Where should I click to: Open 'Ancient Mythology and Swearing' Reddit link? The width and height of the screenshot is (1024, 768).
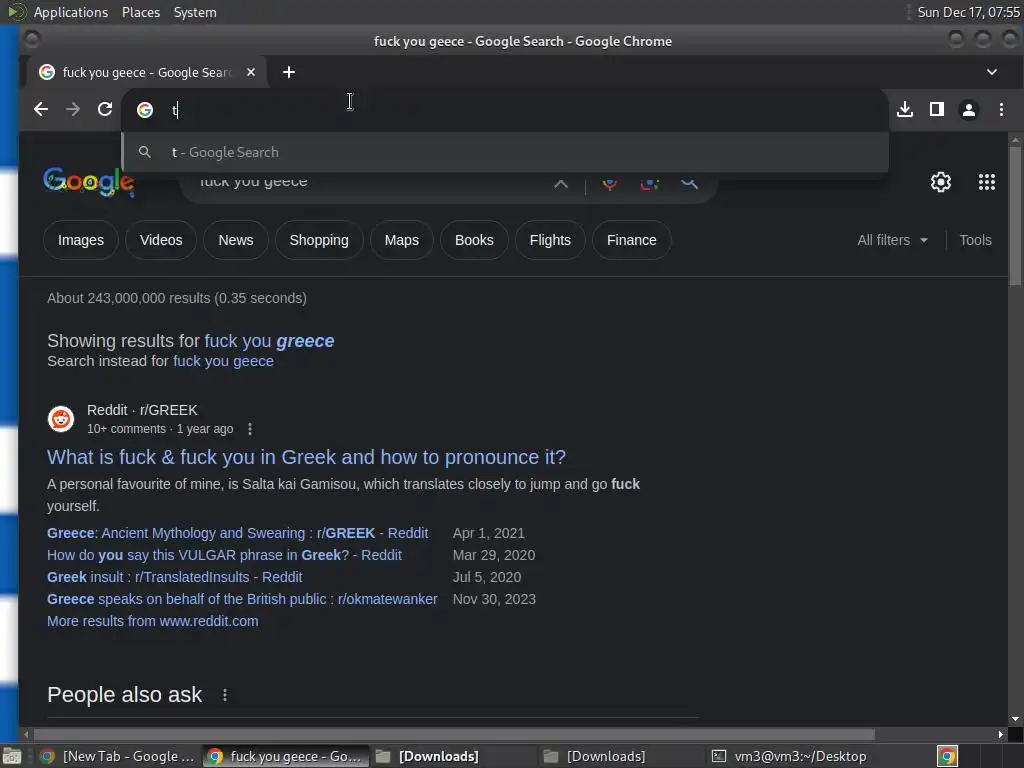(x=238, y=533)
